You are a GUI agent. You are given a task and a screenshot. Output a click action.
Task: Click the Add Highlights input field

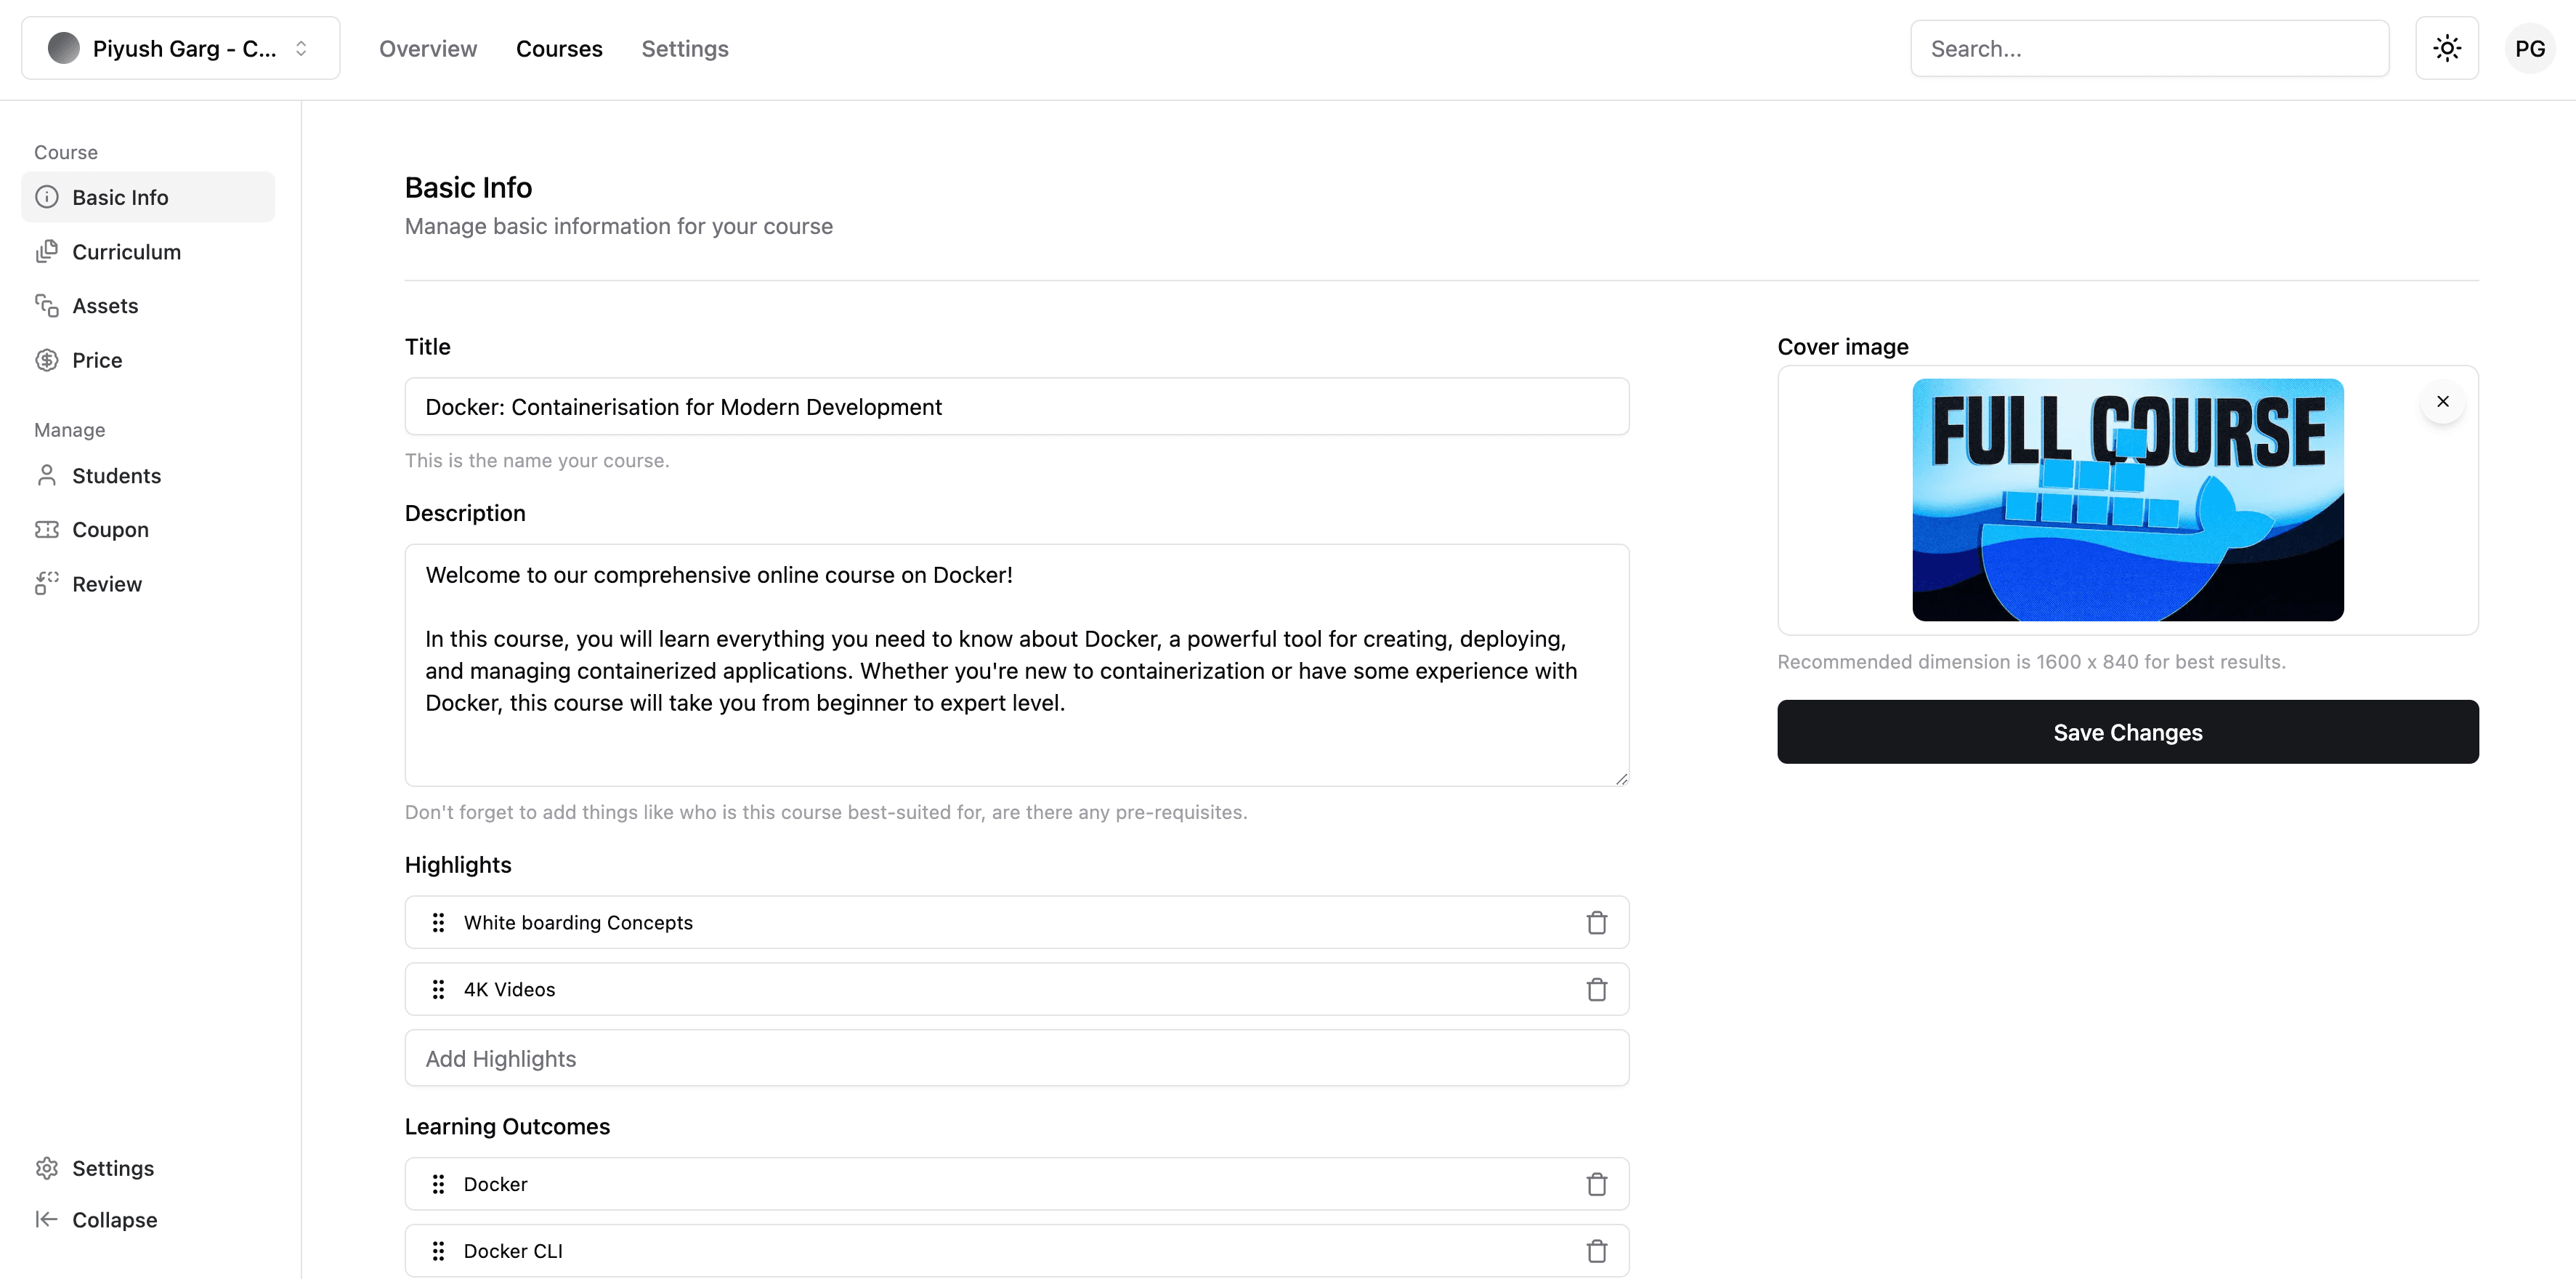(1016, 1058)
